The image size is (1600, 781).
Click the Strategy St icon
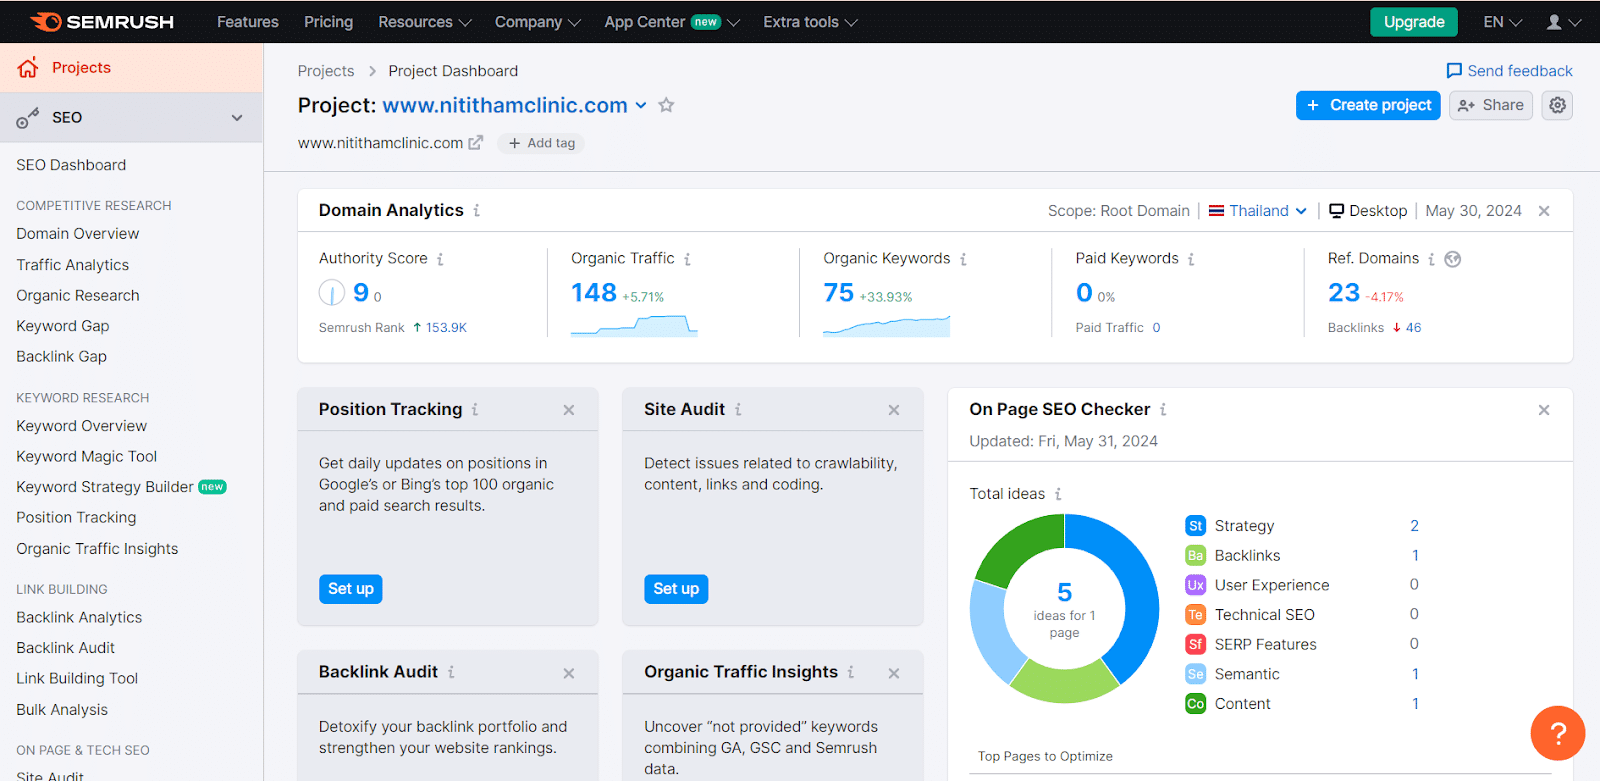[x=1195, y=526]
